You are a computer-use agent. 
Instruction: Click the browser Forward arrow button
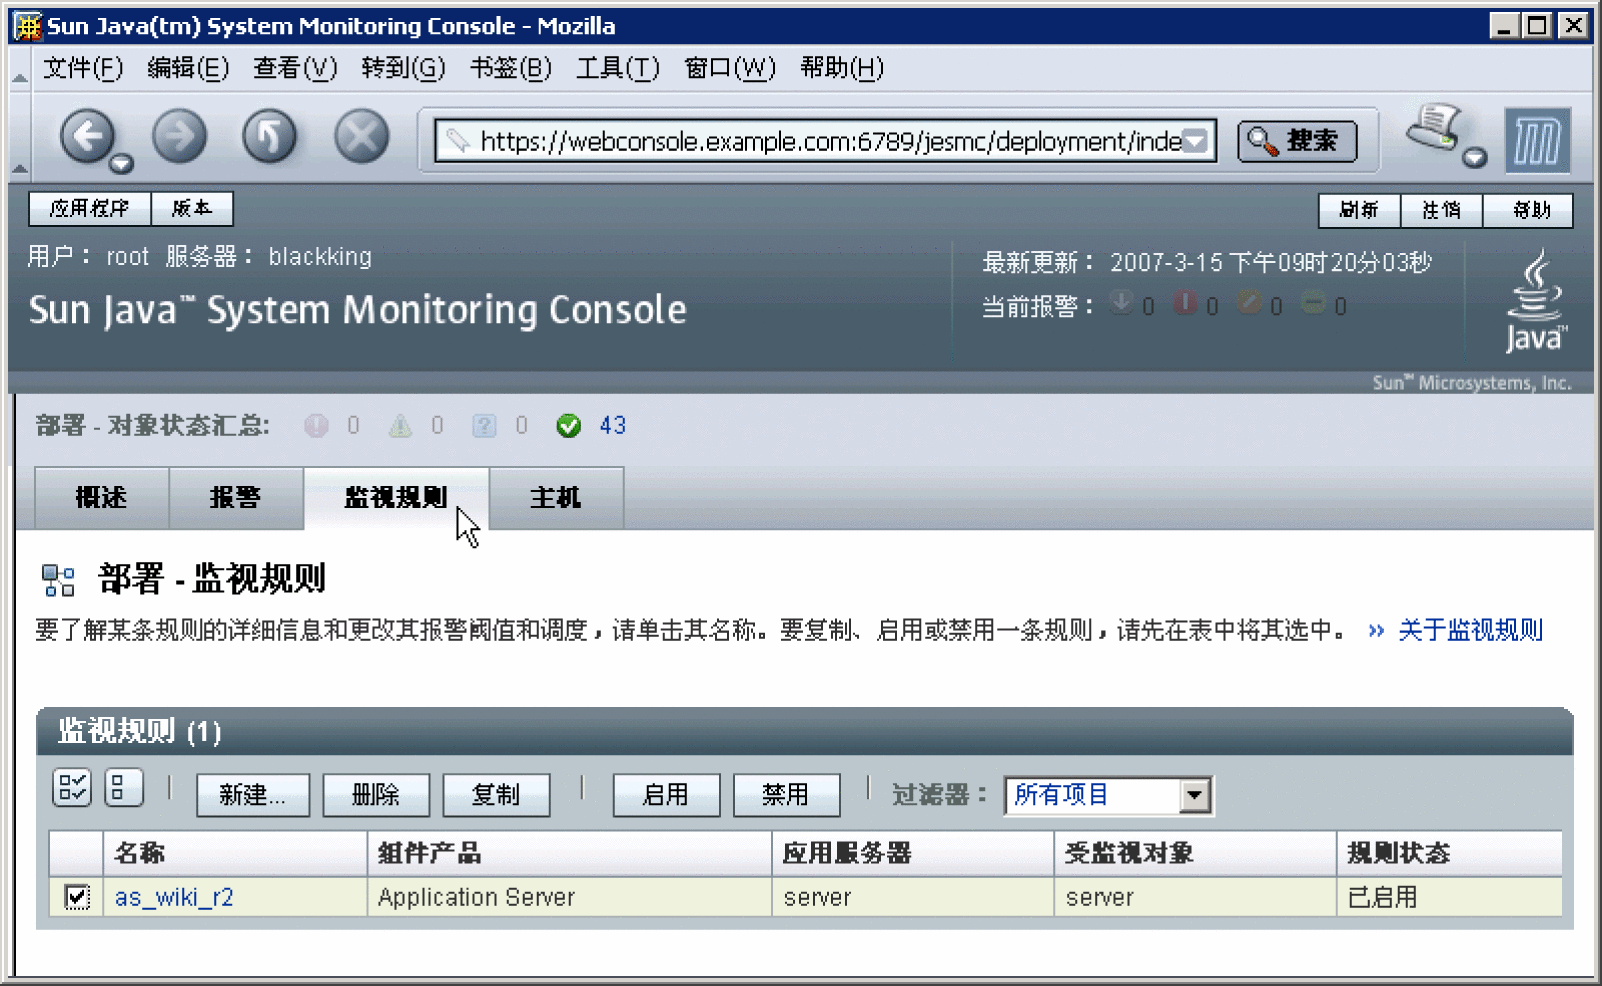(x=179, y=136)
